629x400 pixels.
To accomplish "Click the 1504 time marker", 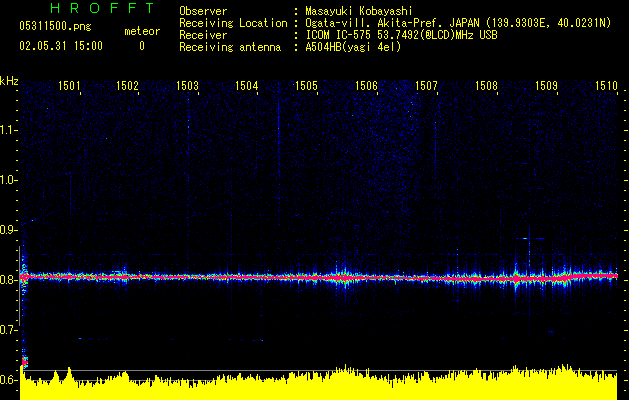I will coord(246,86).
